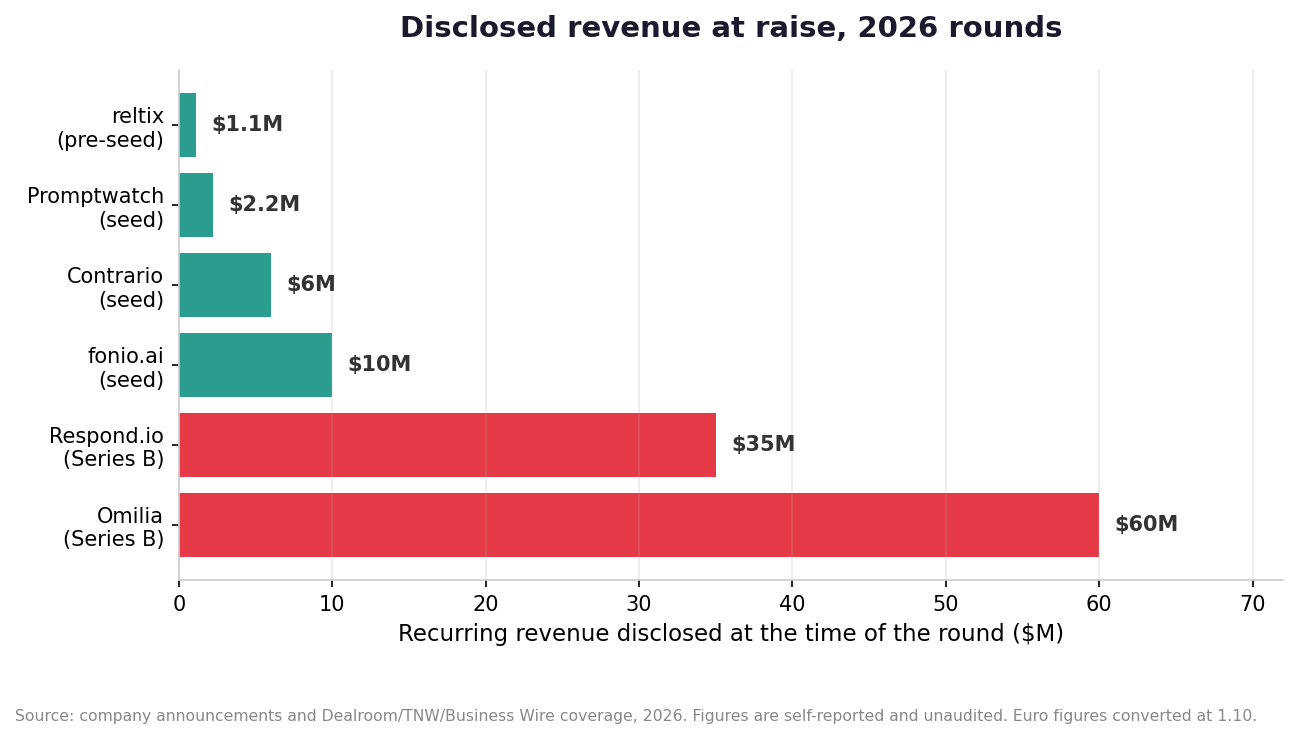The height and width of the screenshot is (739, 1298).
Task: Click the x-axis tick label '0'
Action: [179, 604]
